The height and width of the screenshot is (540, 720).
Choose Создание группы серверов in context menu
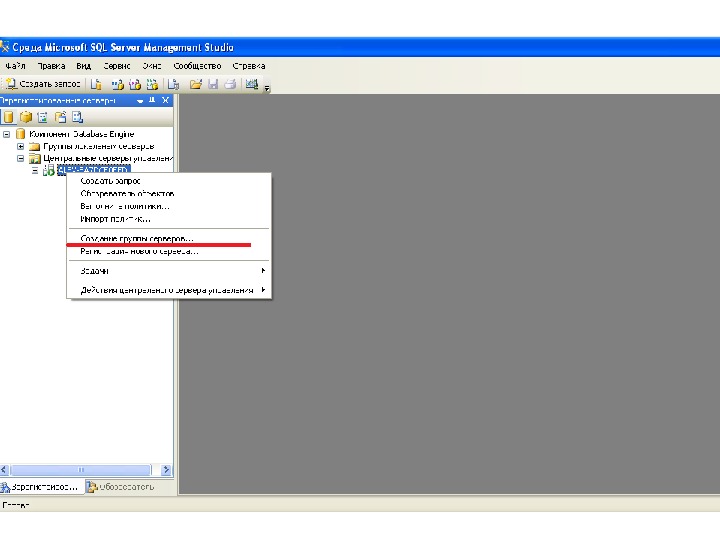click(x=169, y=239)
